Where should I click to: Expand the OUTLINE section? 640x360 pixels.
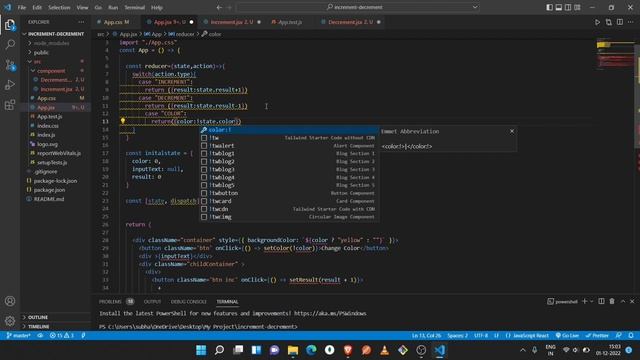56,317
